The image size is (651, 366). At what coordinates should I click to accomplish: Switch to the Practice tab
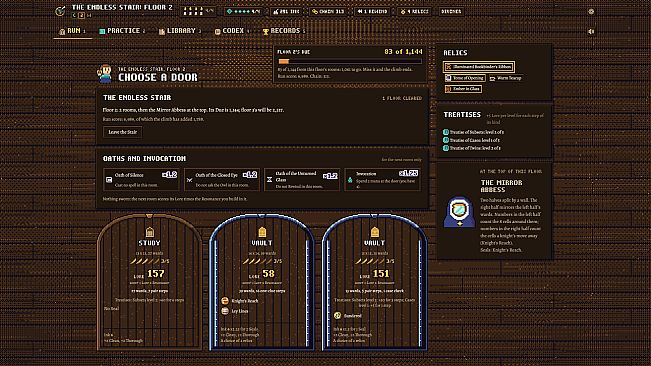tap(122, 31)
